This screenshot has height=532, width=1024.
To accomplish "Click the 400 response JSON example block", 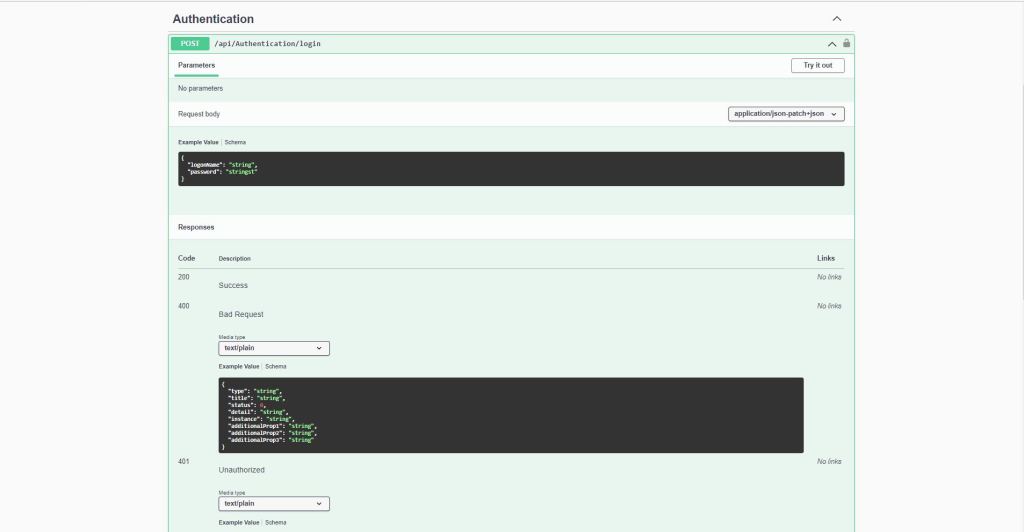I will [510, 415].
